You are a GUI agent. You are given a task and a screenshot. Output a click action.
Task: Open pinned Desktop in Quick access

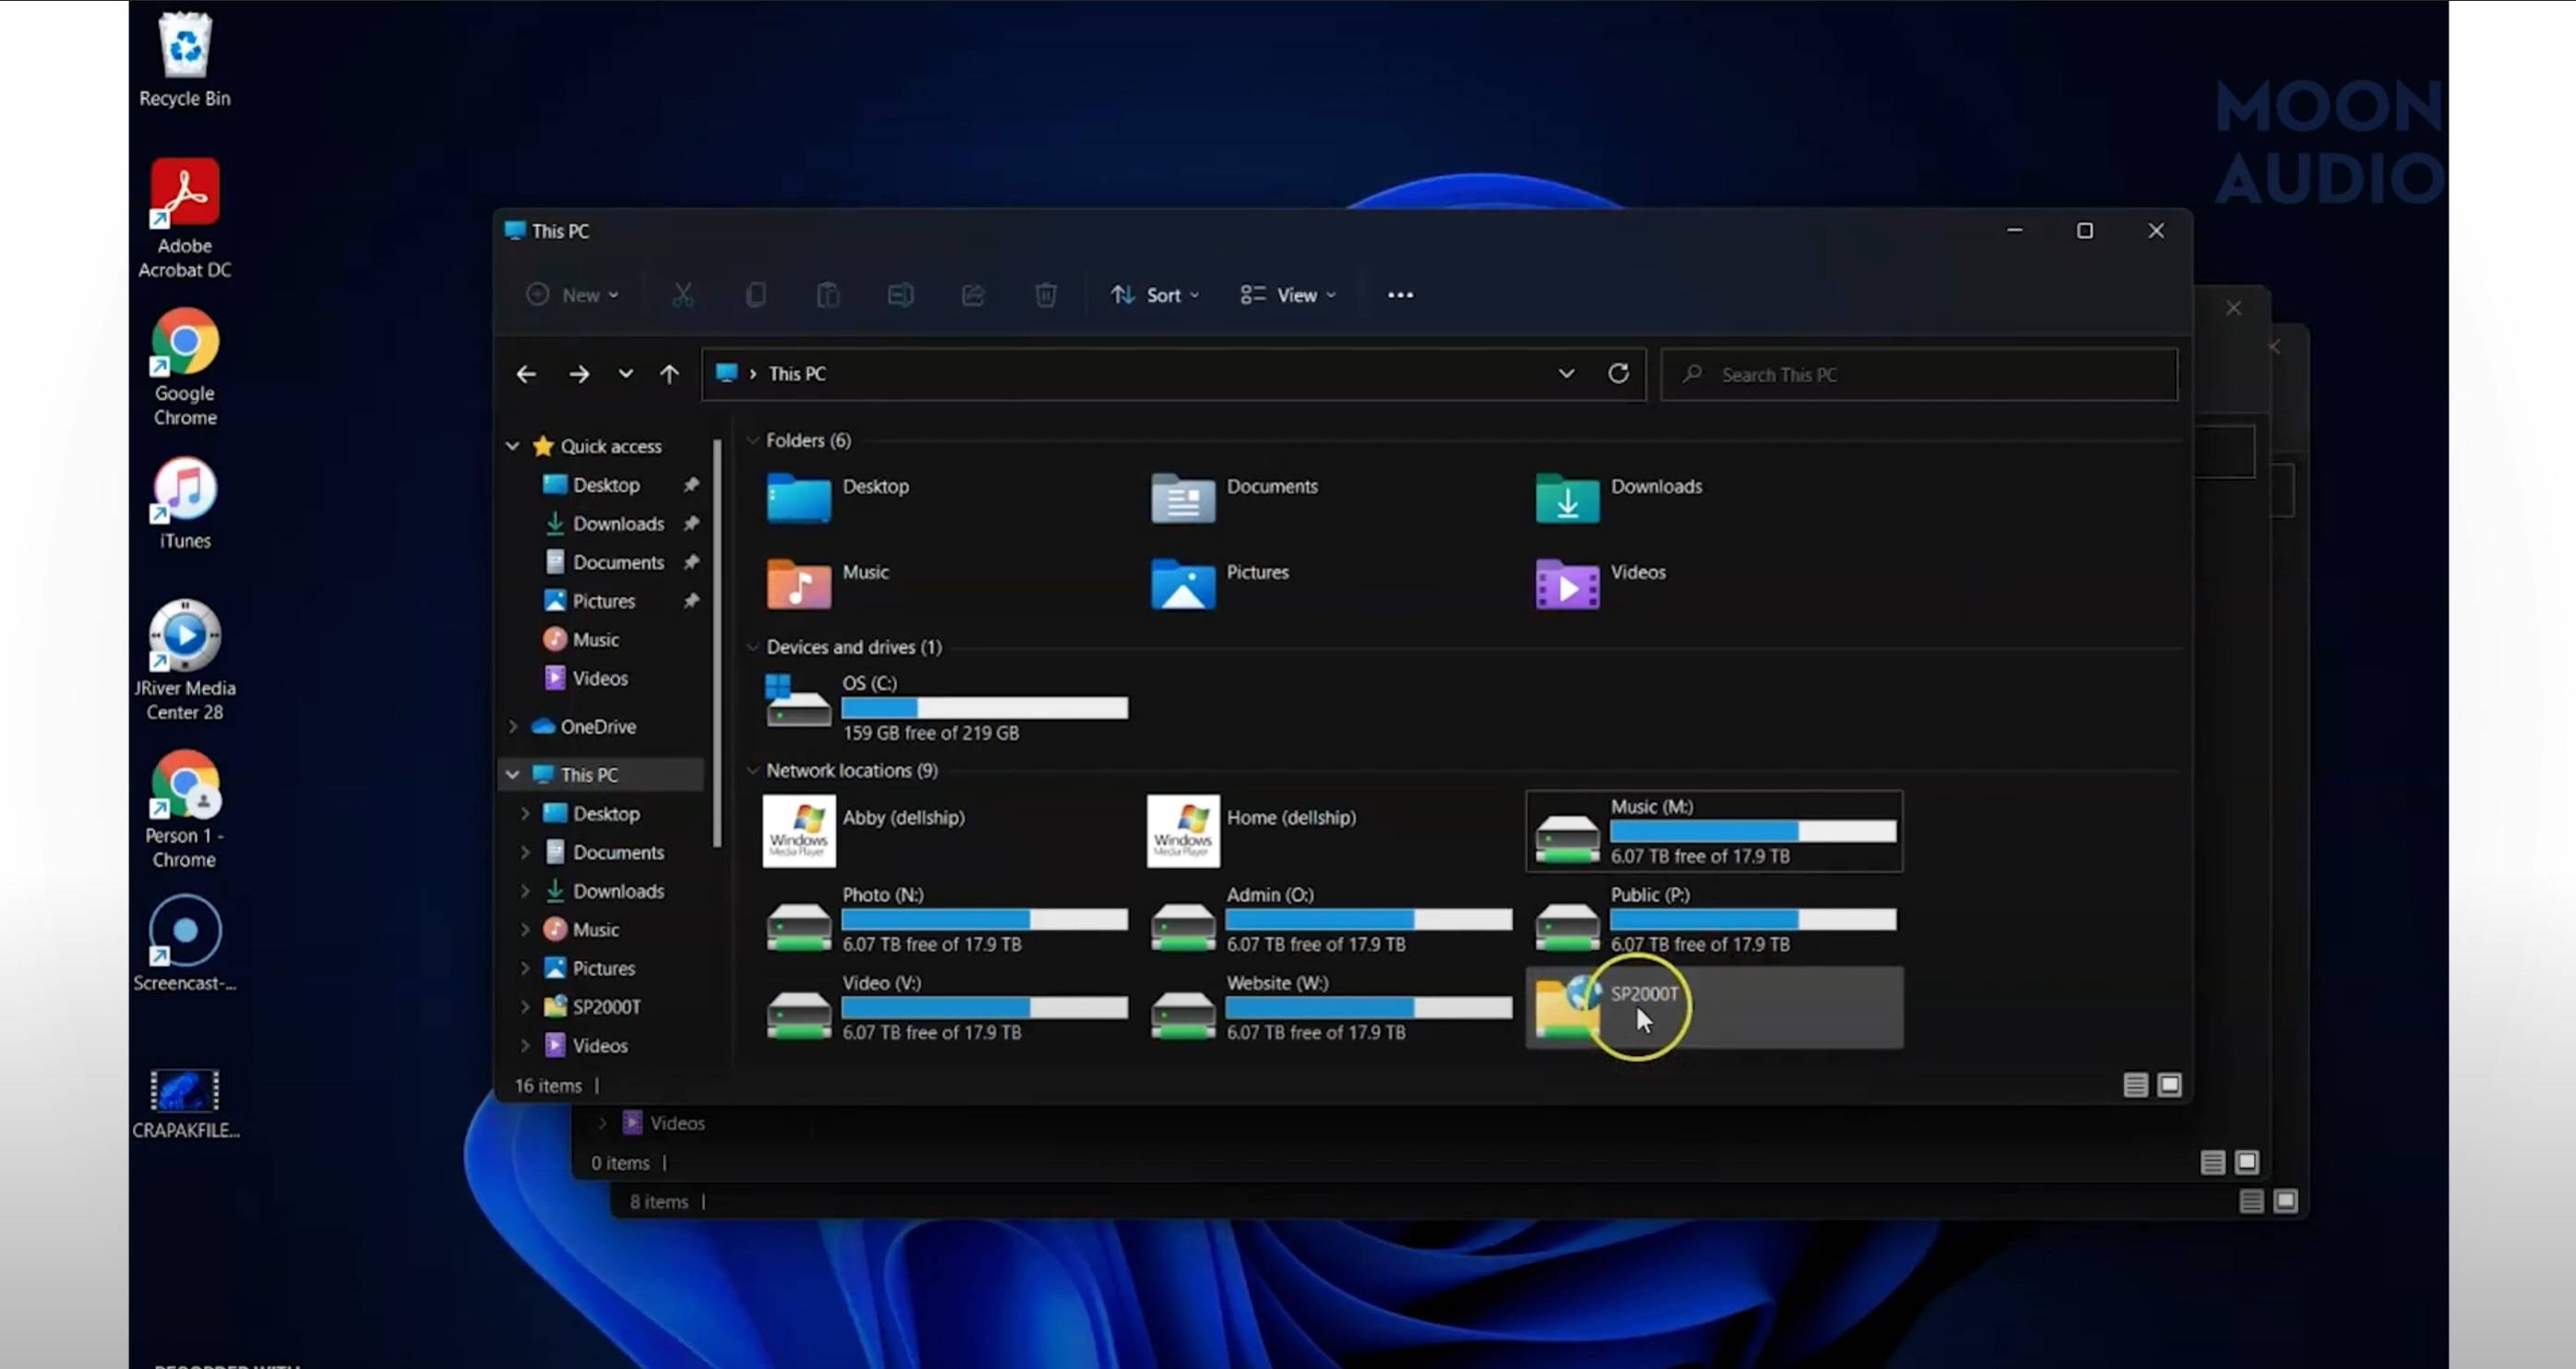coord(605,485)
